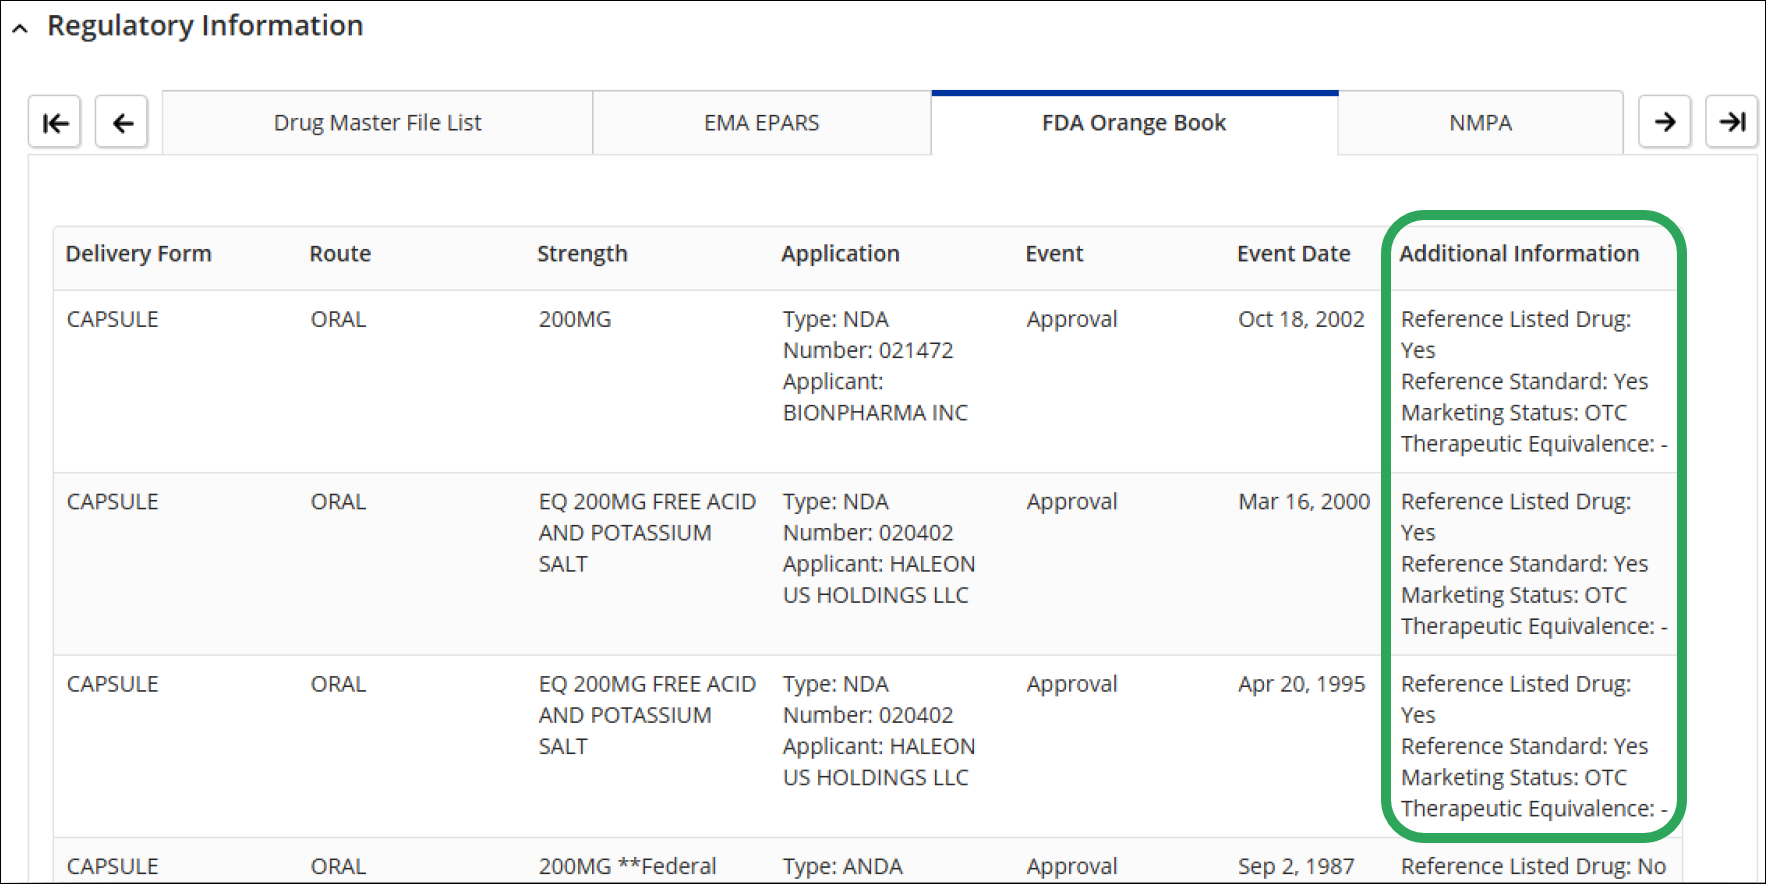
Task: Move to next tab with right arrow
Action: [1665, 122]
